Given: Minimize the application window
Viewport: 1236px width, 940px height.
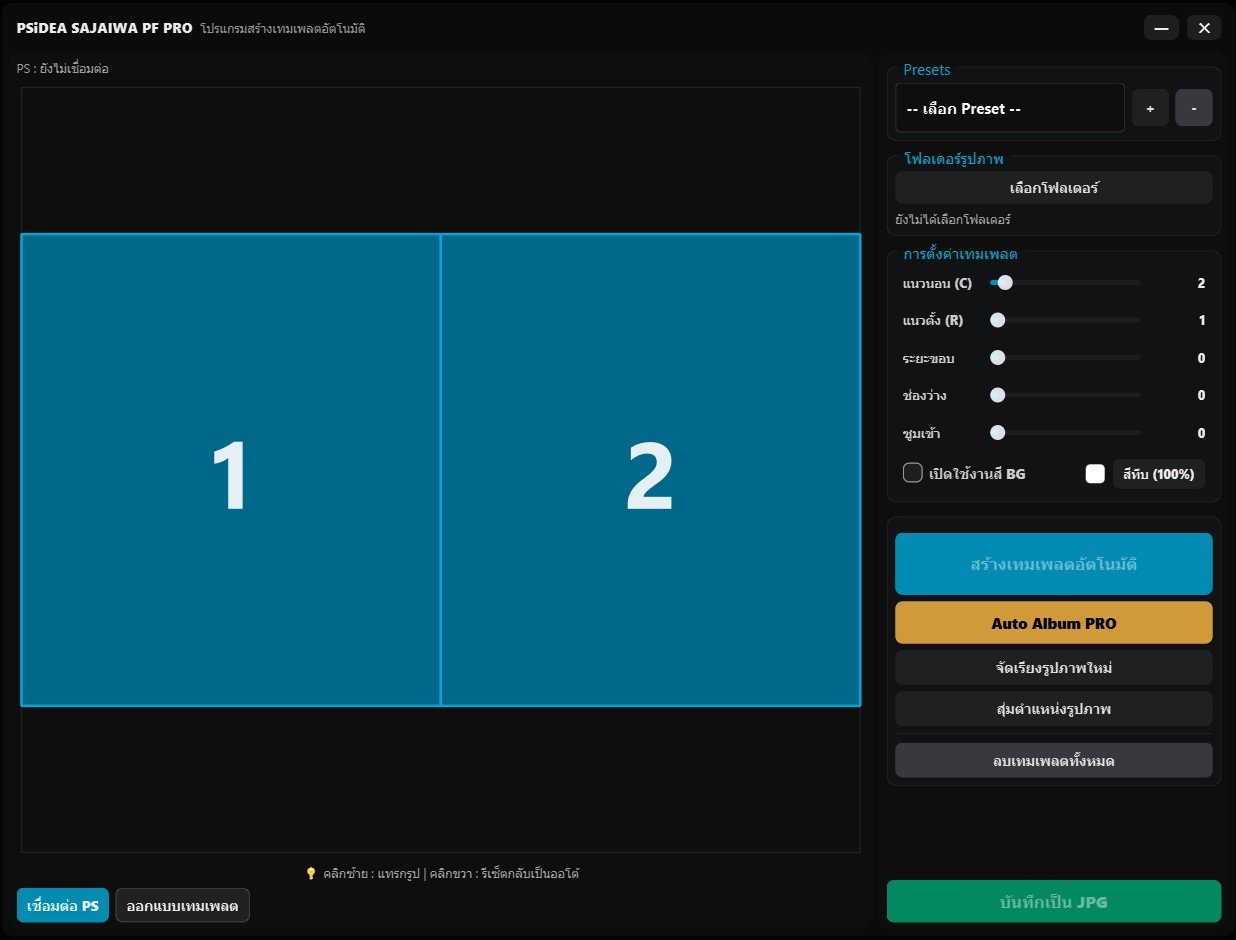Looking at the screenshot, I should pos(1161,28).
